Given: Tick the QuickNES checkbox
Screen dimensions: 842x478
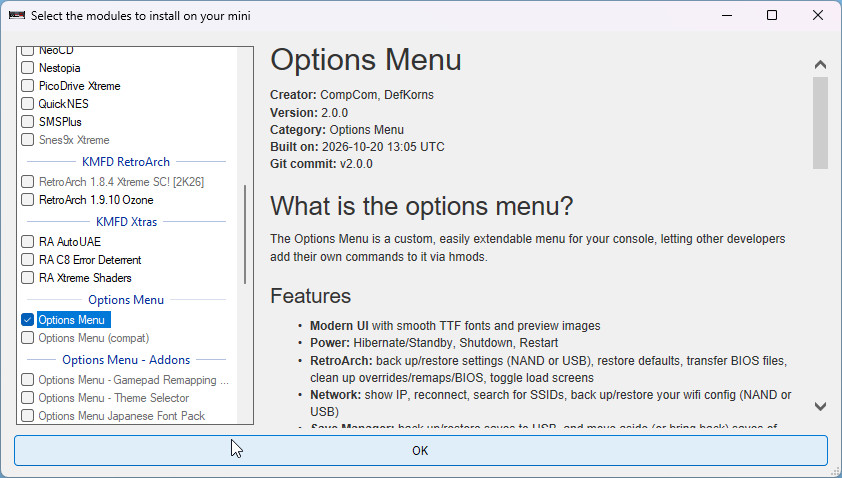Looking at the screenshot, I should tap(27, 104).
